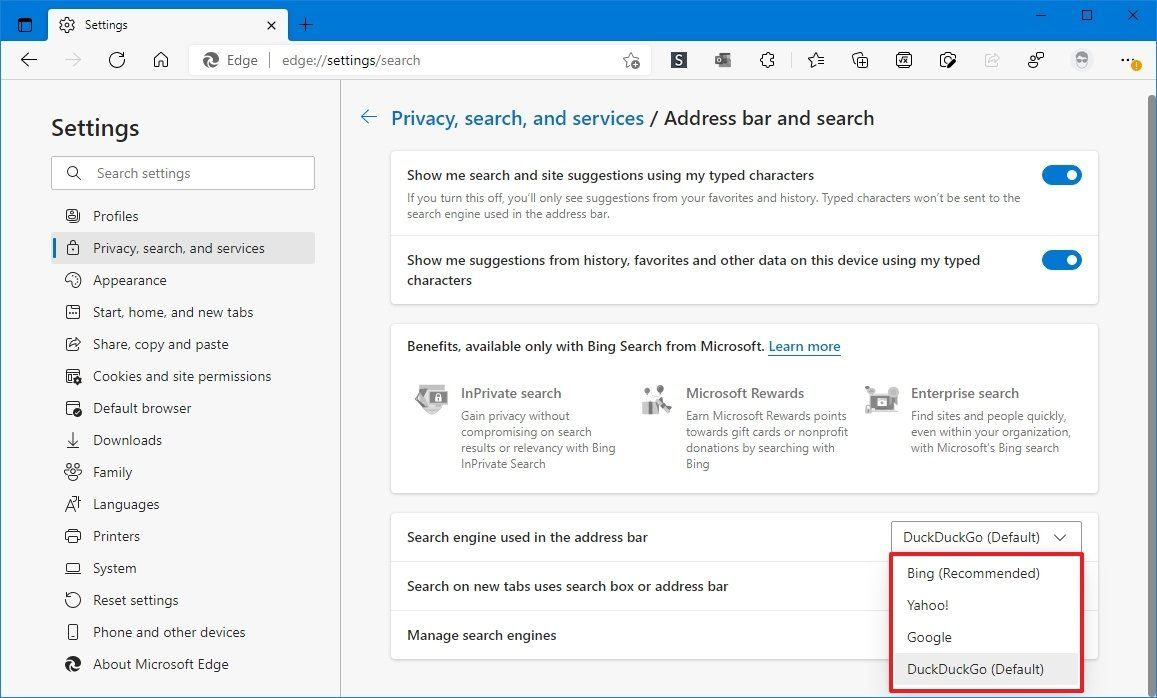This screenshot has width=1157, height=698.
Task: Choose Google as the search engine
Action: pos(929,637)
